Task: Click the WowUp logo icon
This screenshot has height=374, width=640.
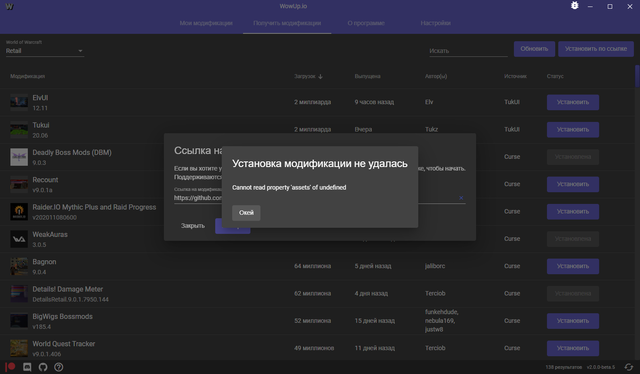Action: (x=9, y=7)
